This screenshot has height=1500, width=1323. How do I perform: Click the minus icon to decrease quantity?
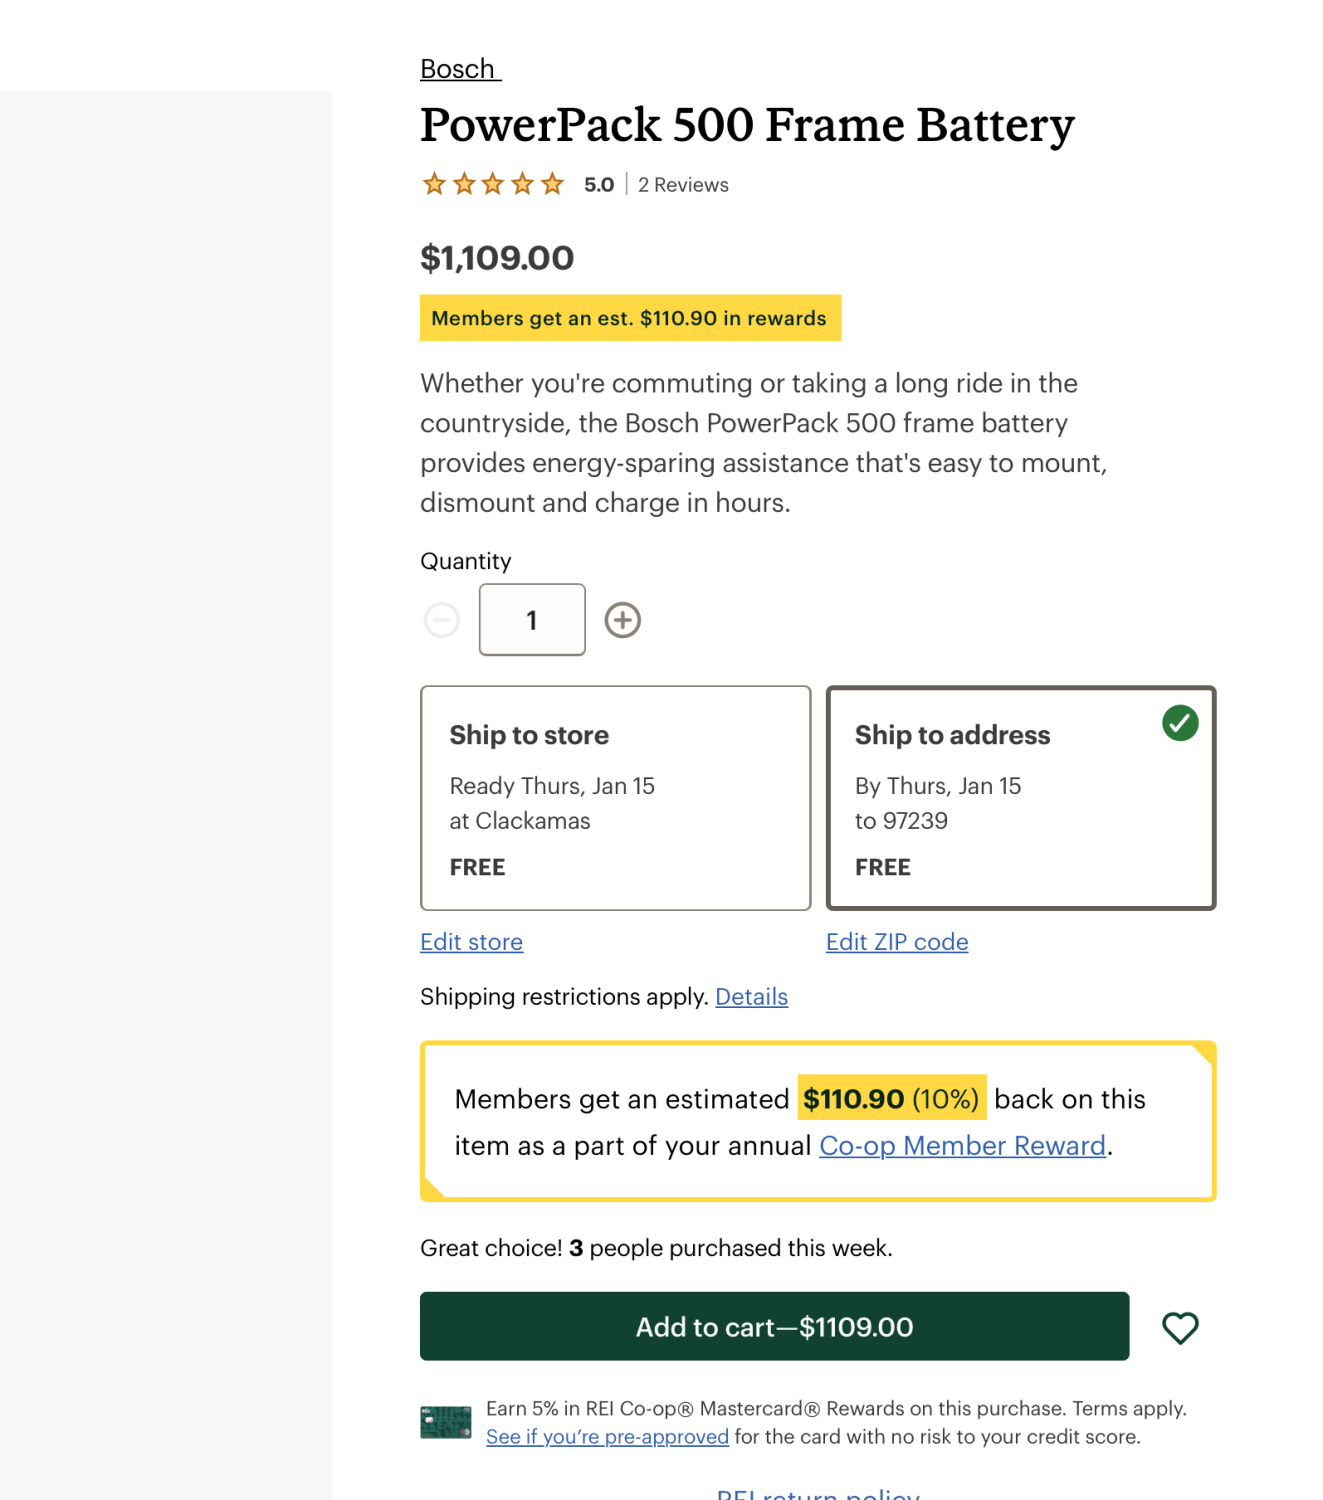[x=441, y=620]
